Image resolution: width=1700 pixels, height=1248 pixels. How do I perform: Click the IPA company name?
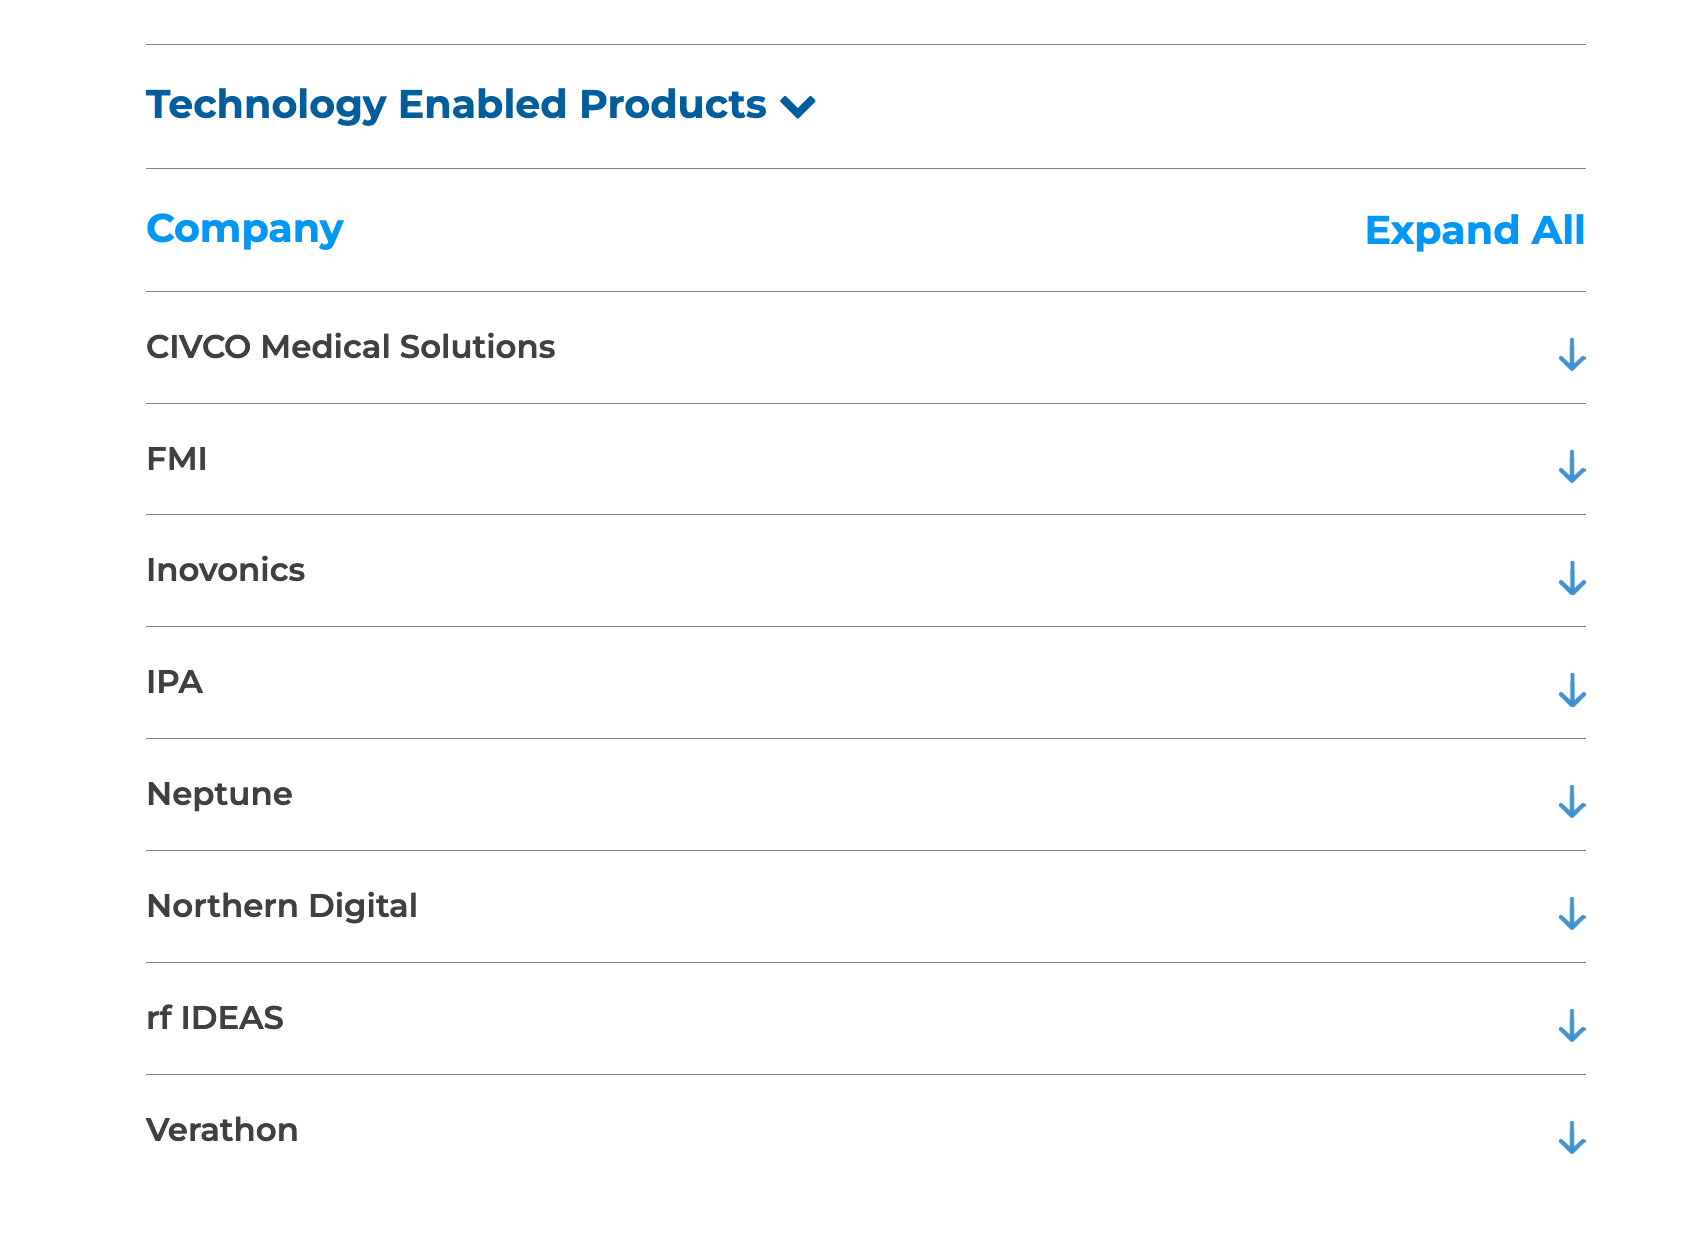pyautogui.click(x=175, y=682)
